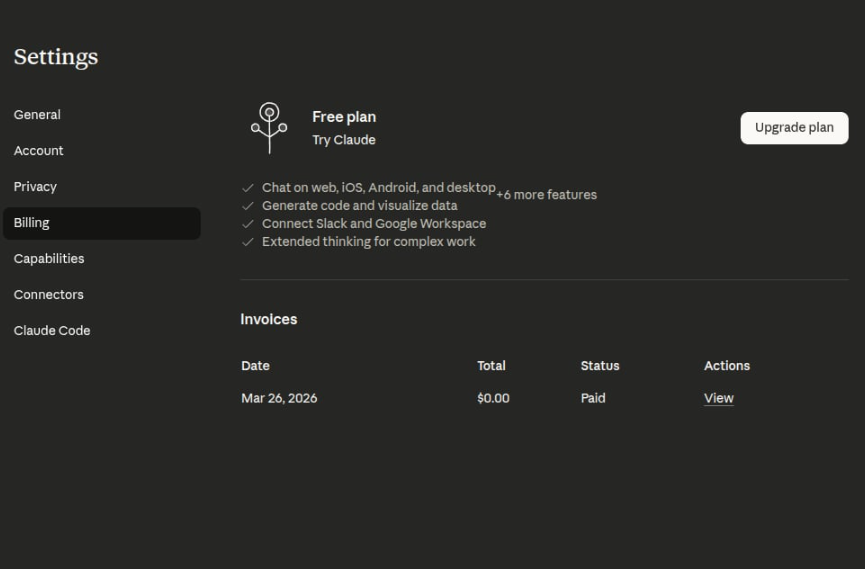Click checkmark beside Chat on web feature
The height and width of the screenshot is (569, 865).
248,188
